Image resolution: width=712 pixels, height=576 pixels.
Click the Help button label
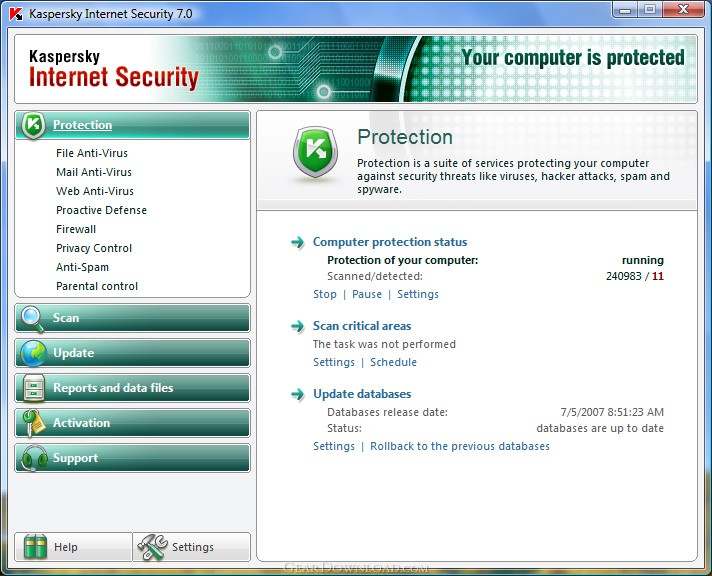click(x=65, y=547)
